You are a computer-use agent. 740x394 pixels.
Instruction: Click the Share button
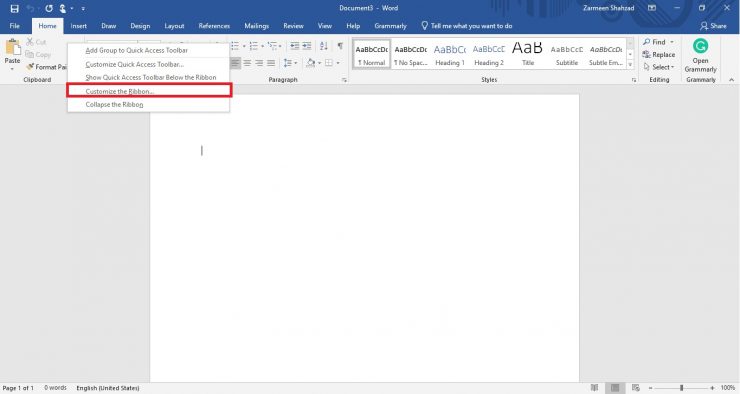click(x=713, y=26)
